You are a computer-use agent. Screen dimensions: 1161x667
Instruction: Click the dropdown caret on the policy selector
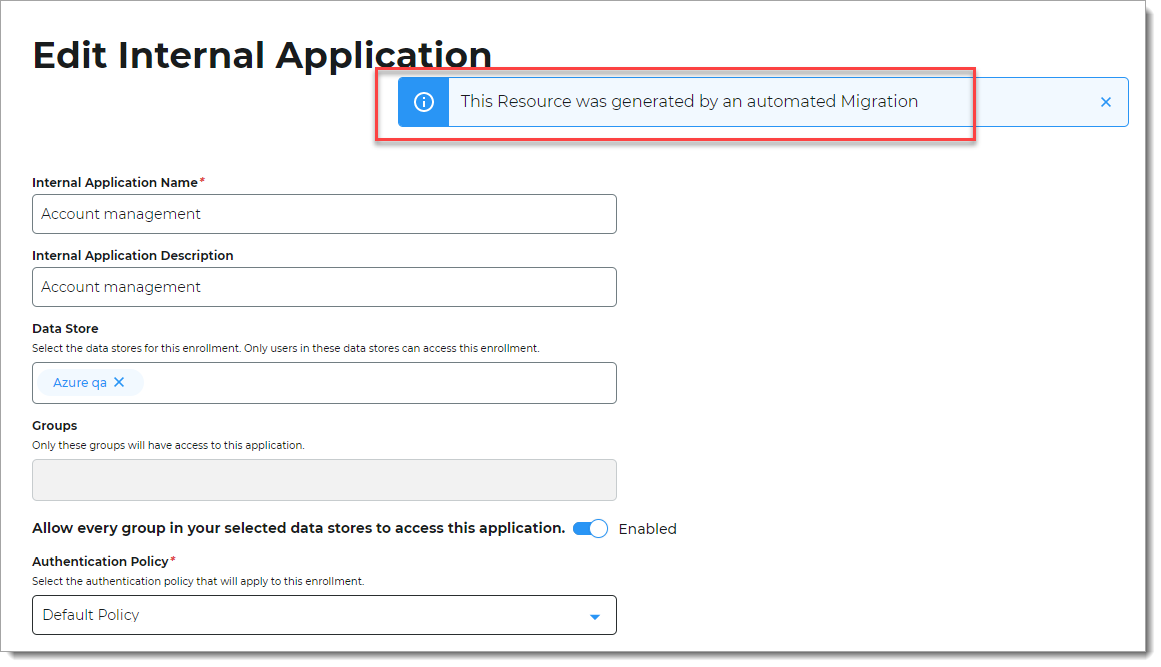pos(595,615)
